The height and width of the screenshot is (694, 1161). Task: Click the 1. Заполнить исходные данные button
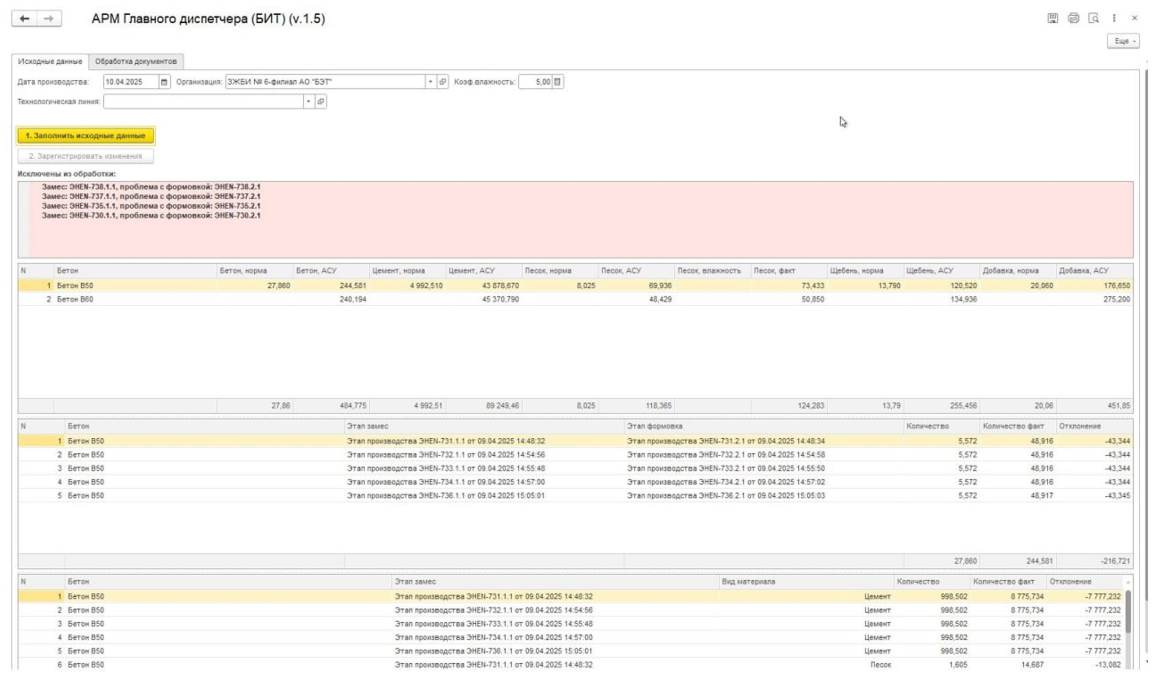tap(86, 136)
